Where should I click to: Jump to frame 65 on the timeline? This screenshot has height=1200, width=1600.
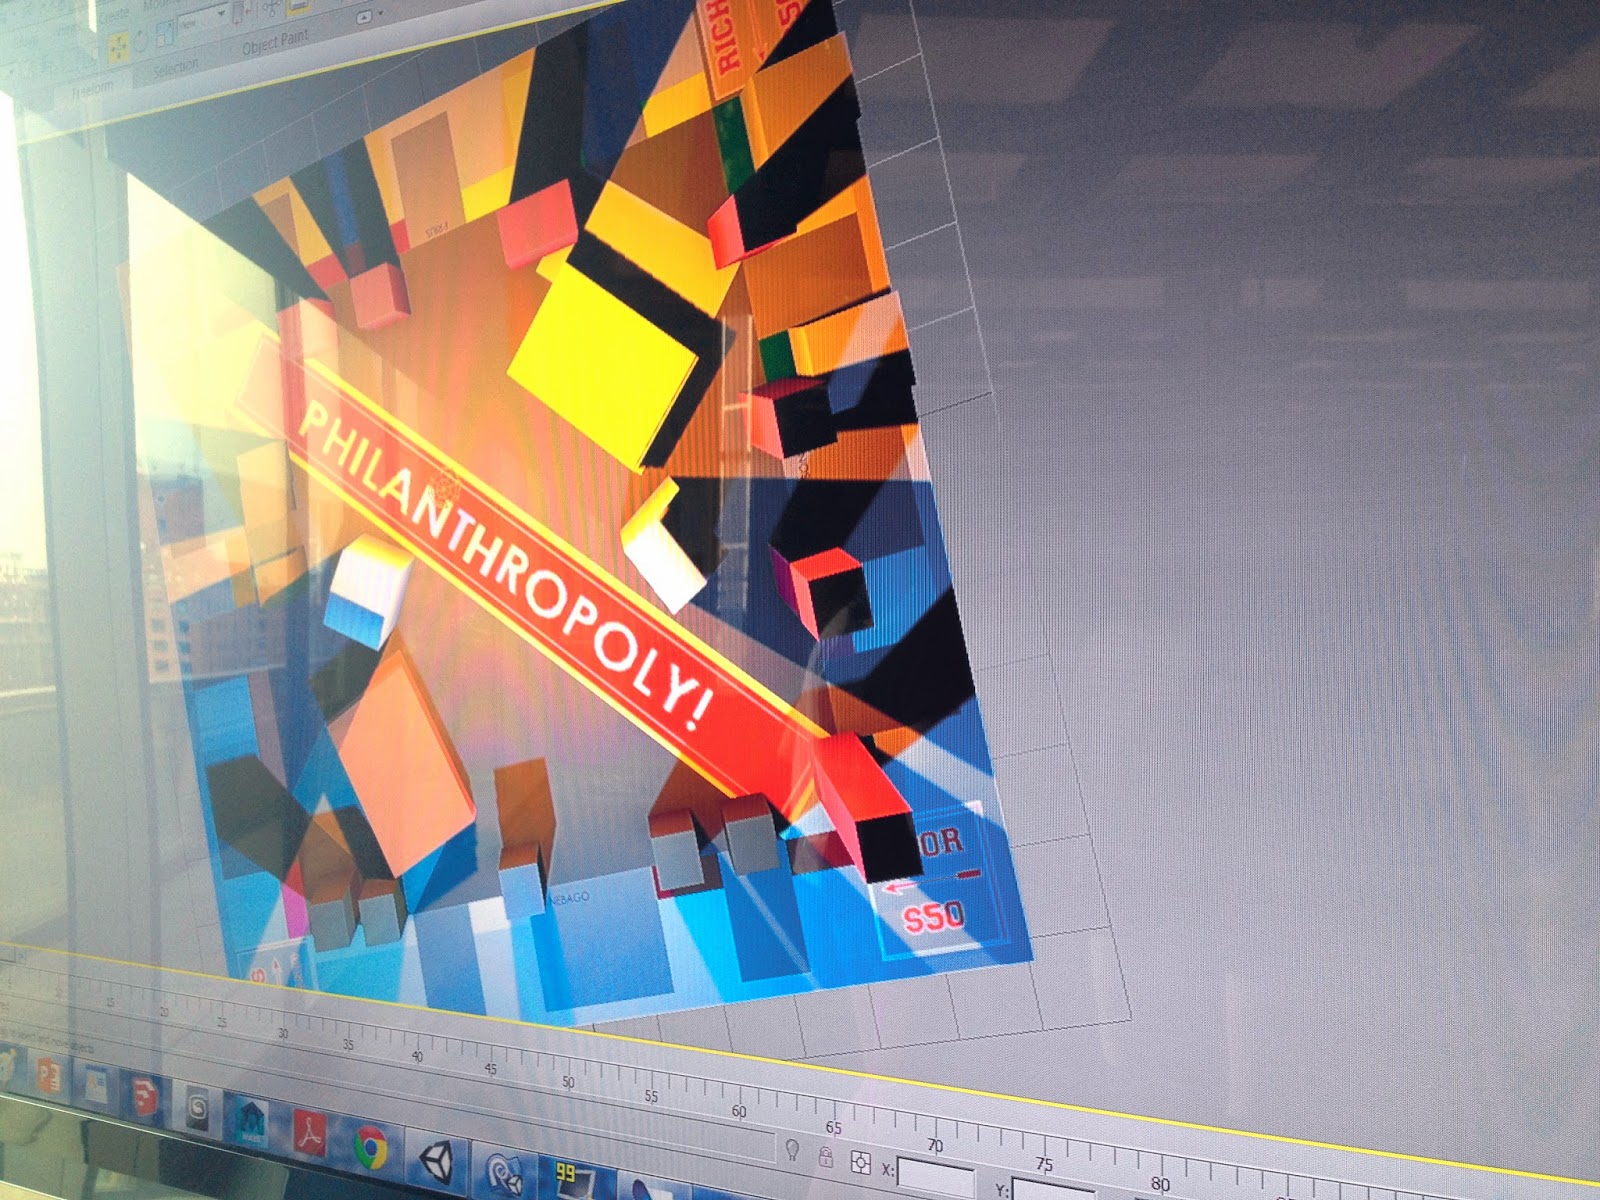[x=833, y=1128]
